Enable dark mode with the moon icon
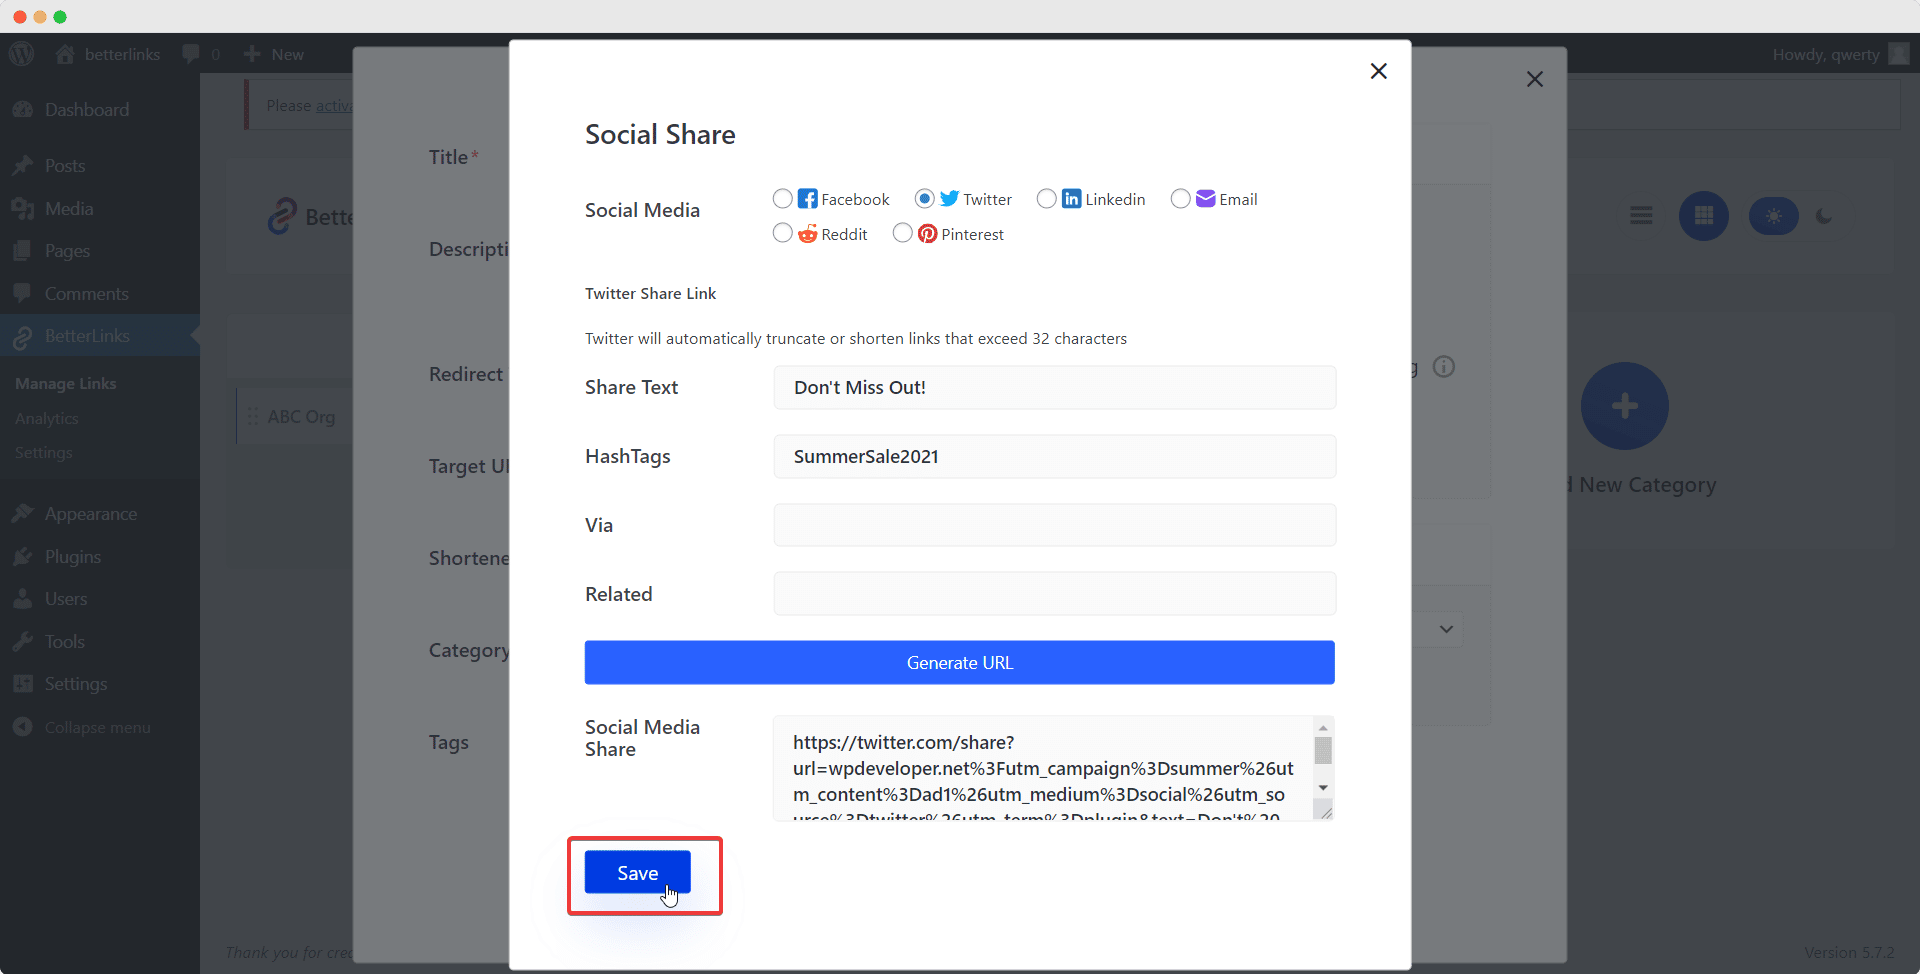Viewport: 1920px width, 974px height. (1824, 215)
